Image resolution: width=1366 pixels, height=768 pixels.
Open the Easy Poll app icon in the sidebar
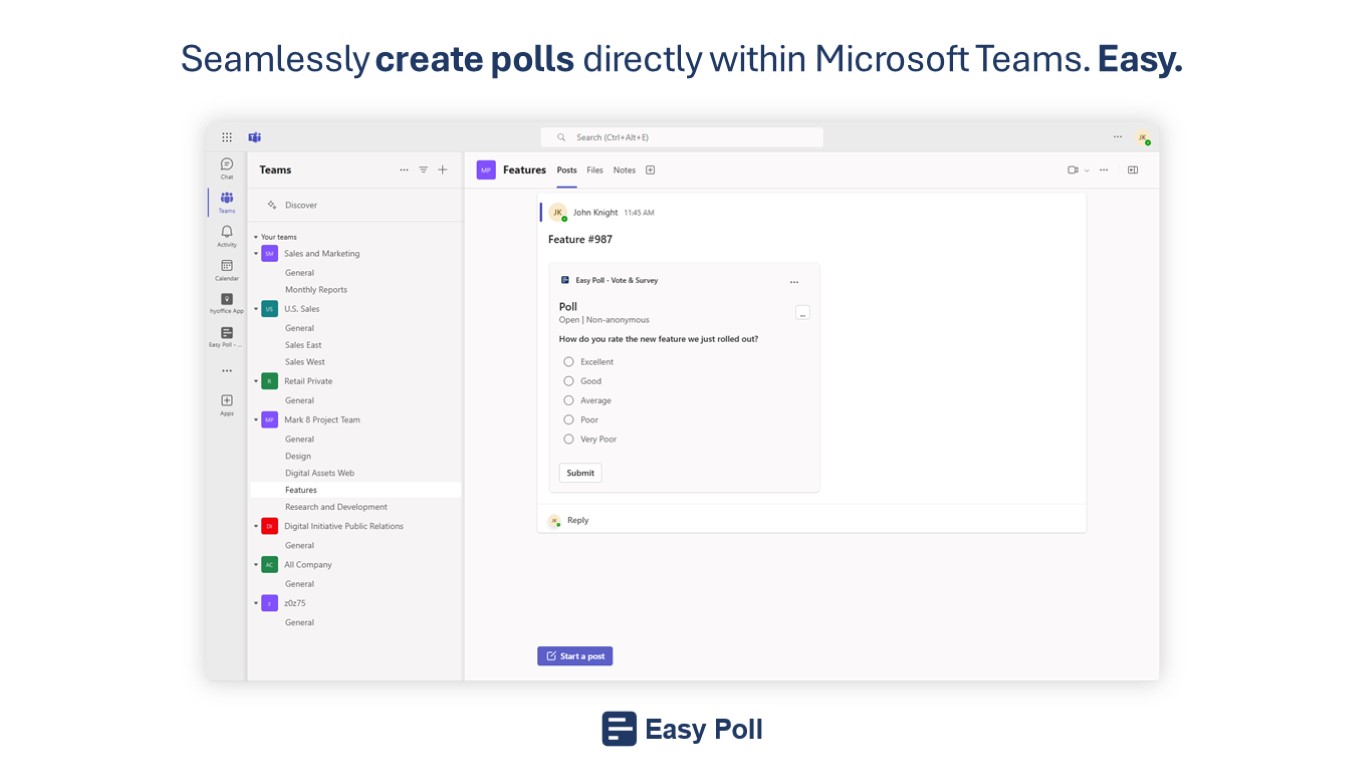coord(227,335)
